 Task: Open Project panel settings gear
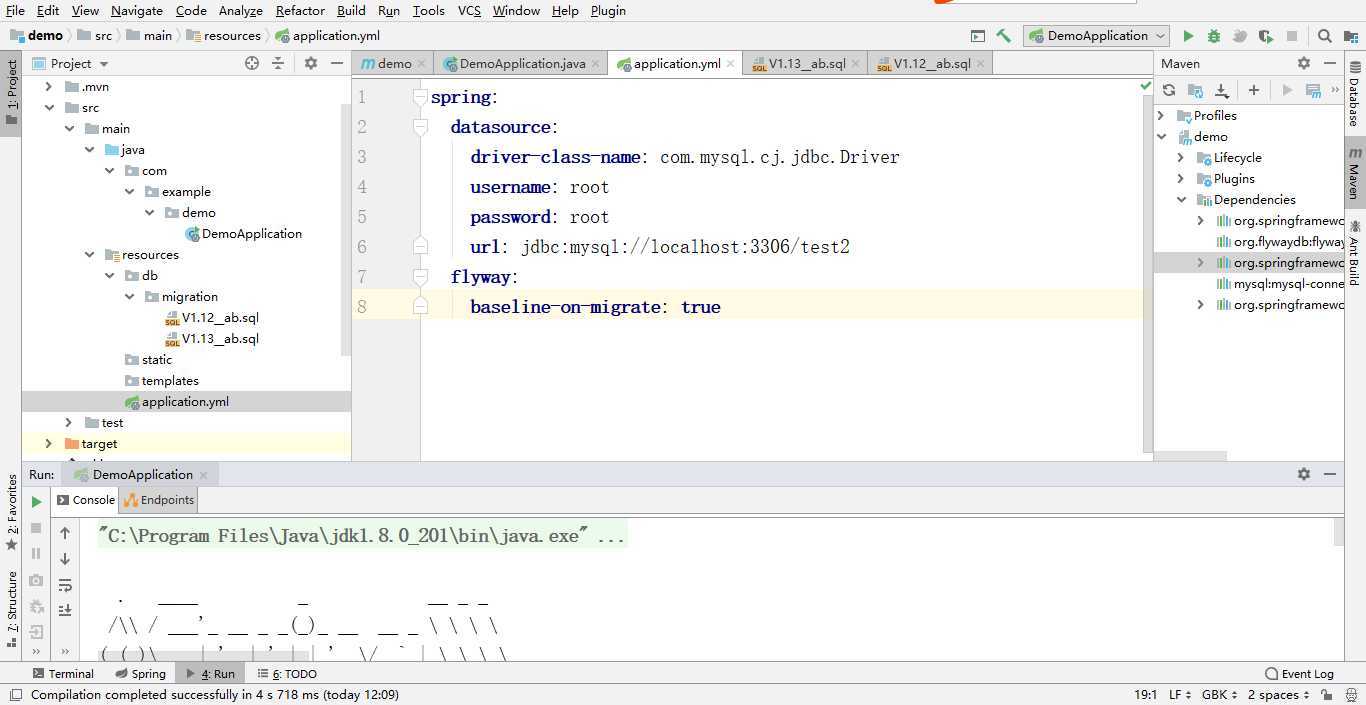(311, 63)
